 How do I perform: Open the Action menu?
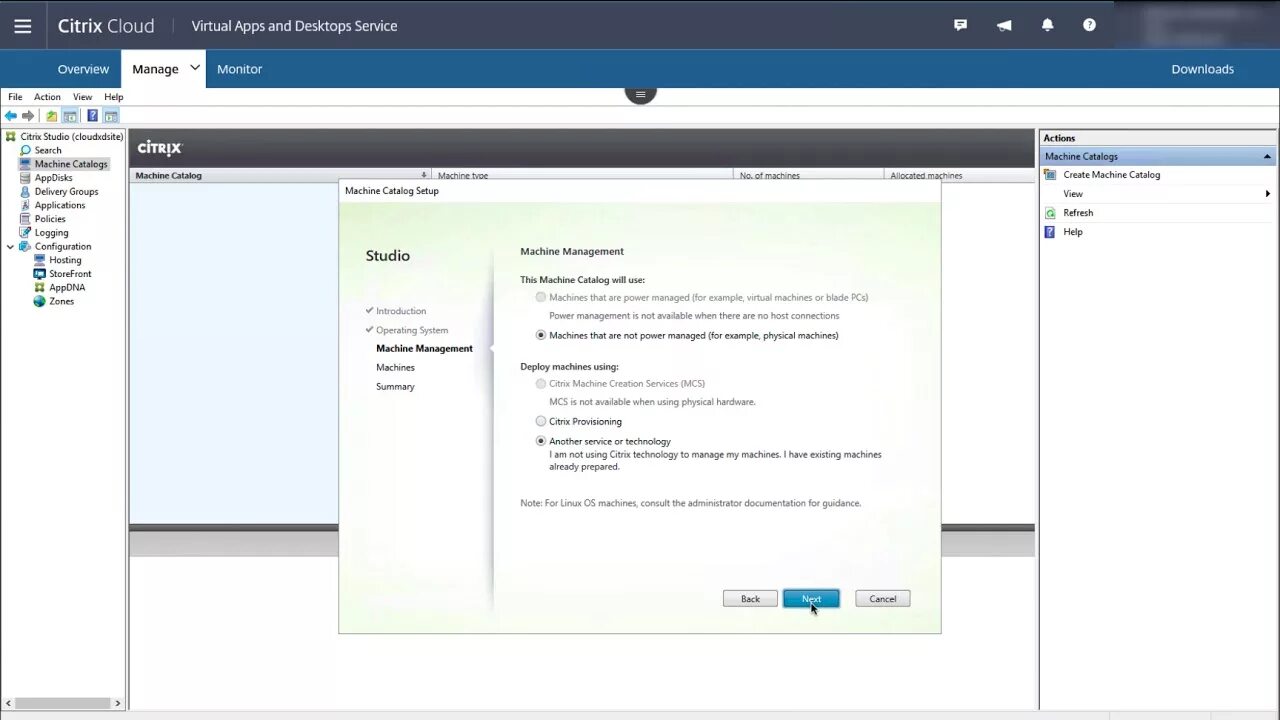(x=47, y=96)
